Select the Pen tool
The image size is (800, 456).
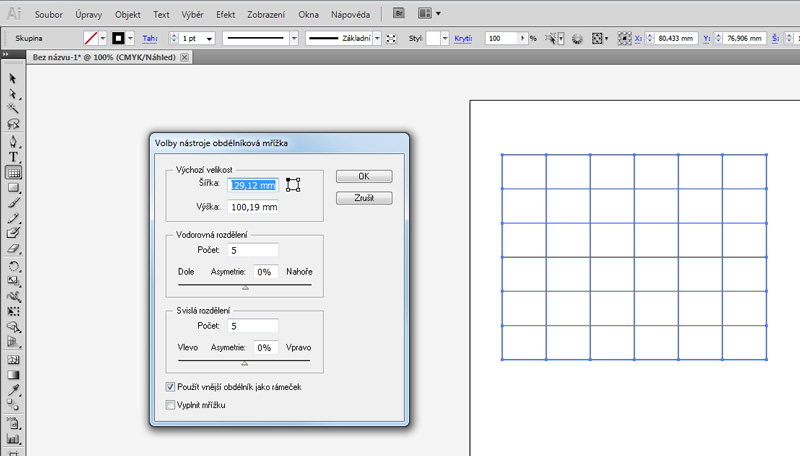tap(14, 140)
